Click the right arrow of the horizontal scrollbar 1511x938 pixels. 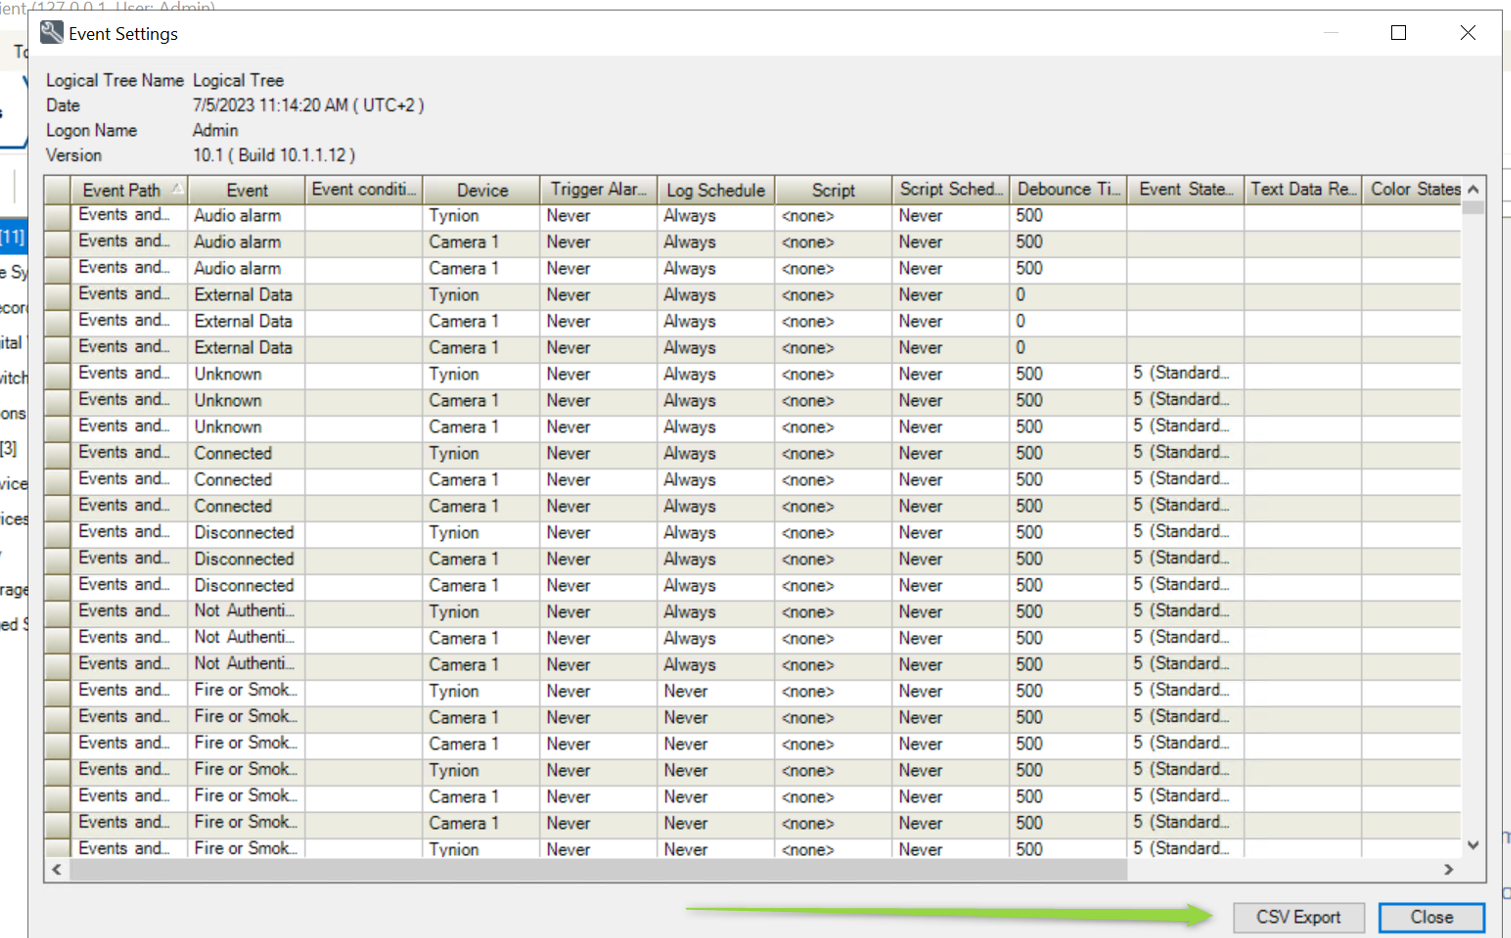coord(1448,870)
